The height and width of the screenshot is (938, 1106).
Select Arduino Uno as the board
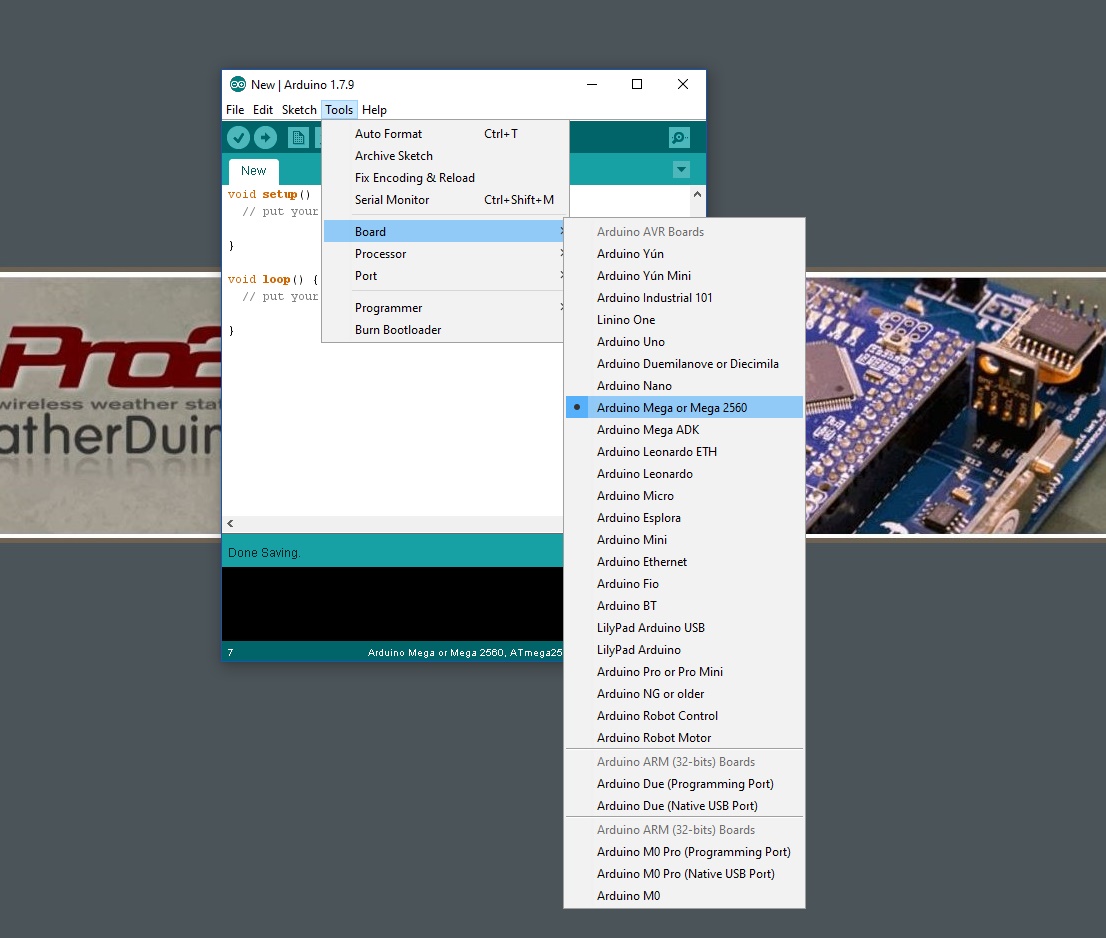coord(630,342)
